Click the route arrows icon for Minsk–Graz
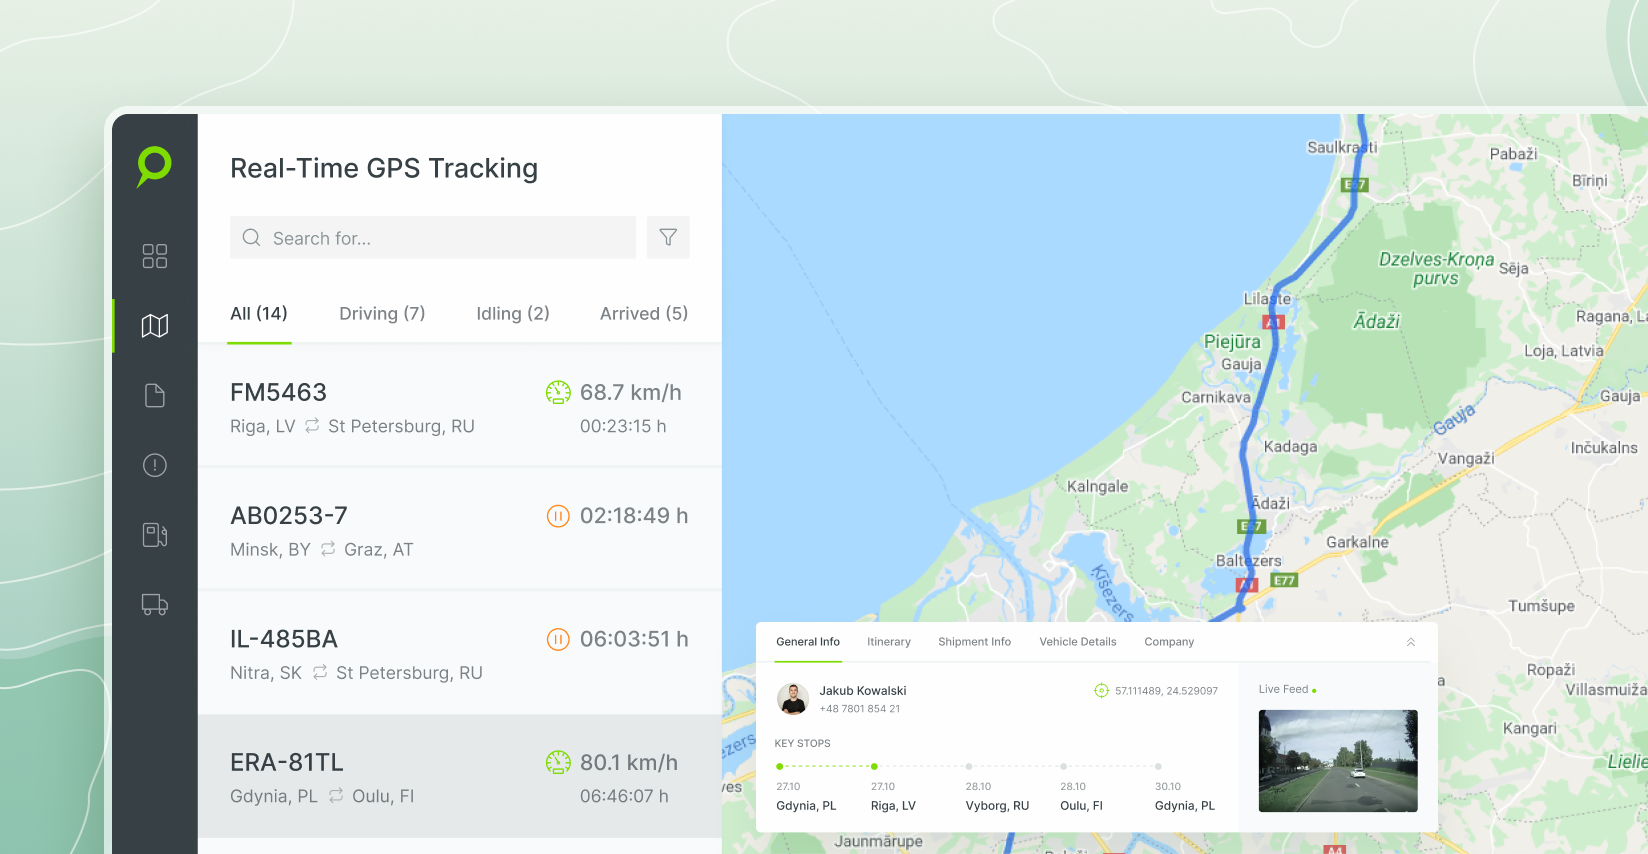Screen dimensions: 1648x854 pyautogui.click(x=328, y=549)
